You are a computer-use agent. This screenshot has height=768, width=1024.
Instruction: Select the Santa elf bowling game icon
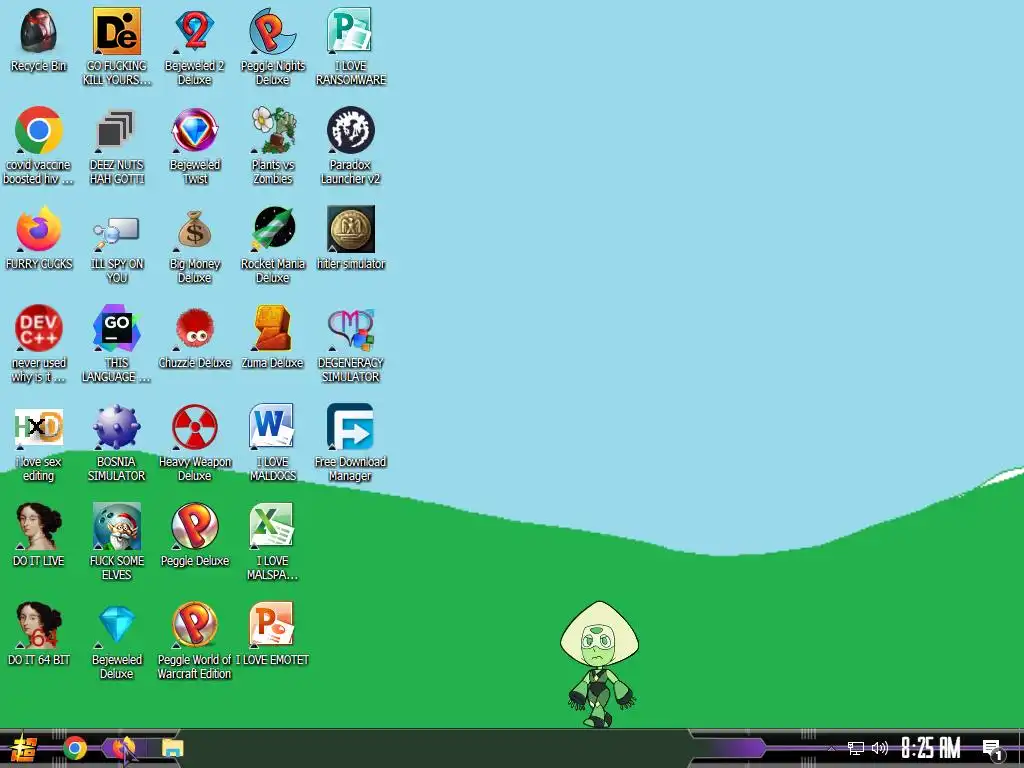[x=116, y=526]
